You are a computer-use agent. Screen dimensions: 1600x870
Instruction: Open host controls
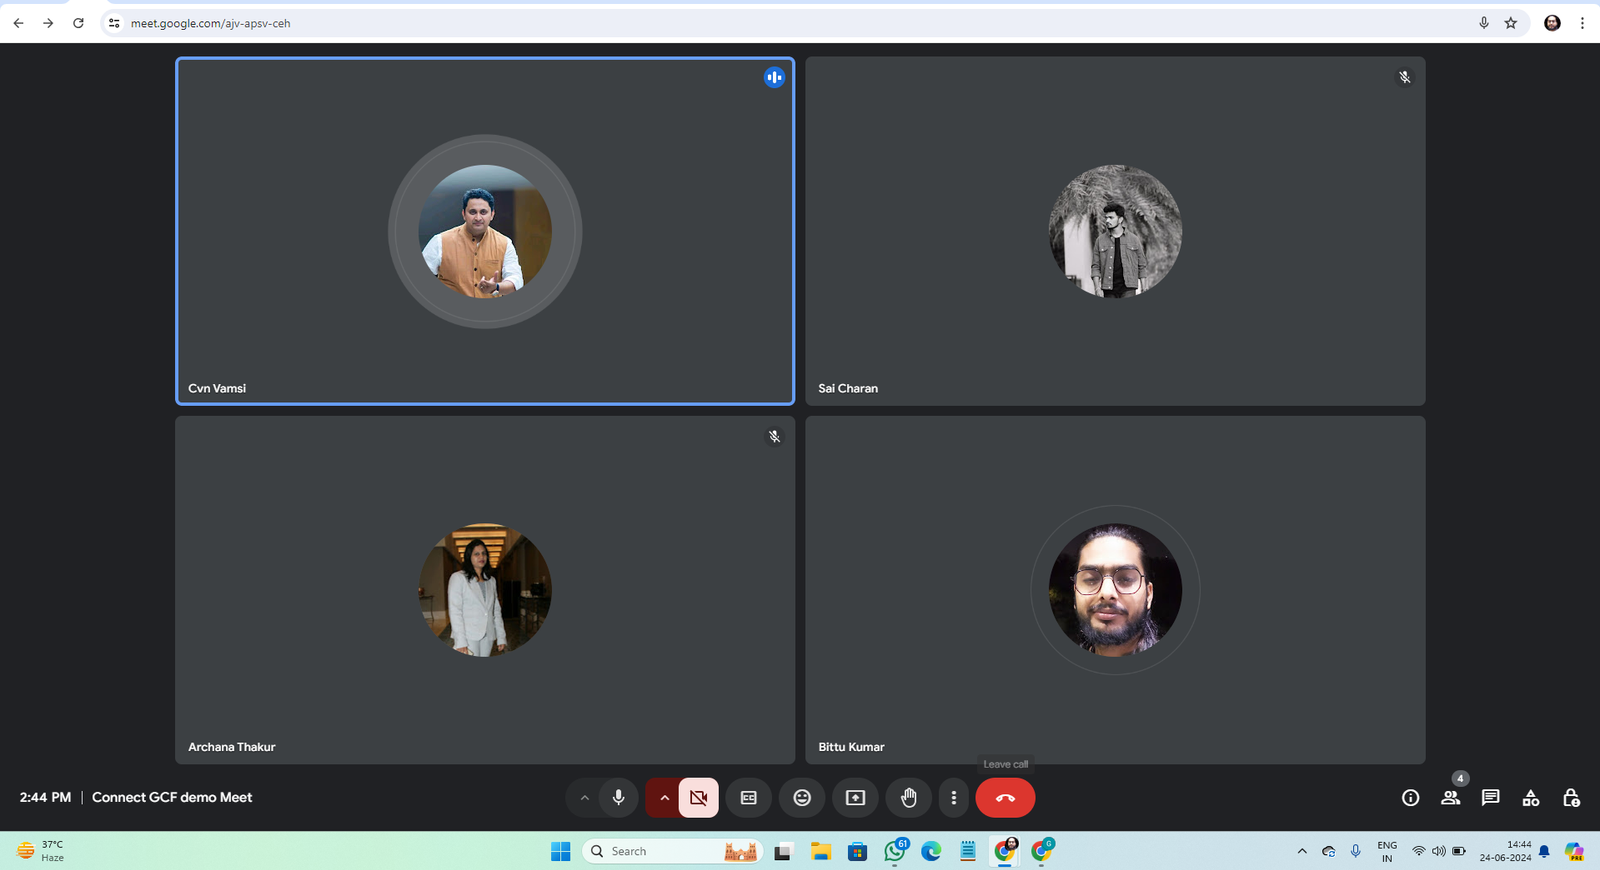click(x=1571, y=798)
